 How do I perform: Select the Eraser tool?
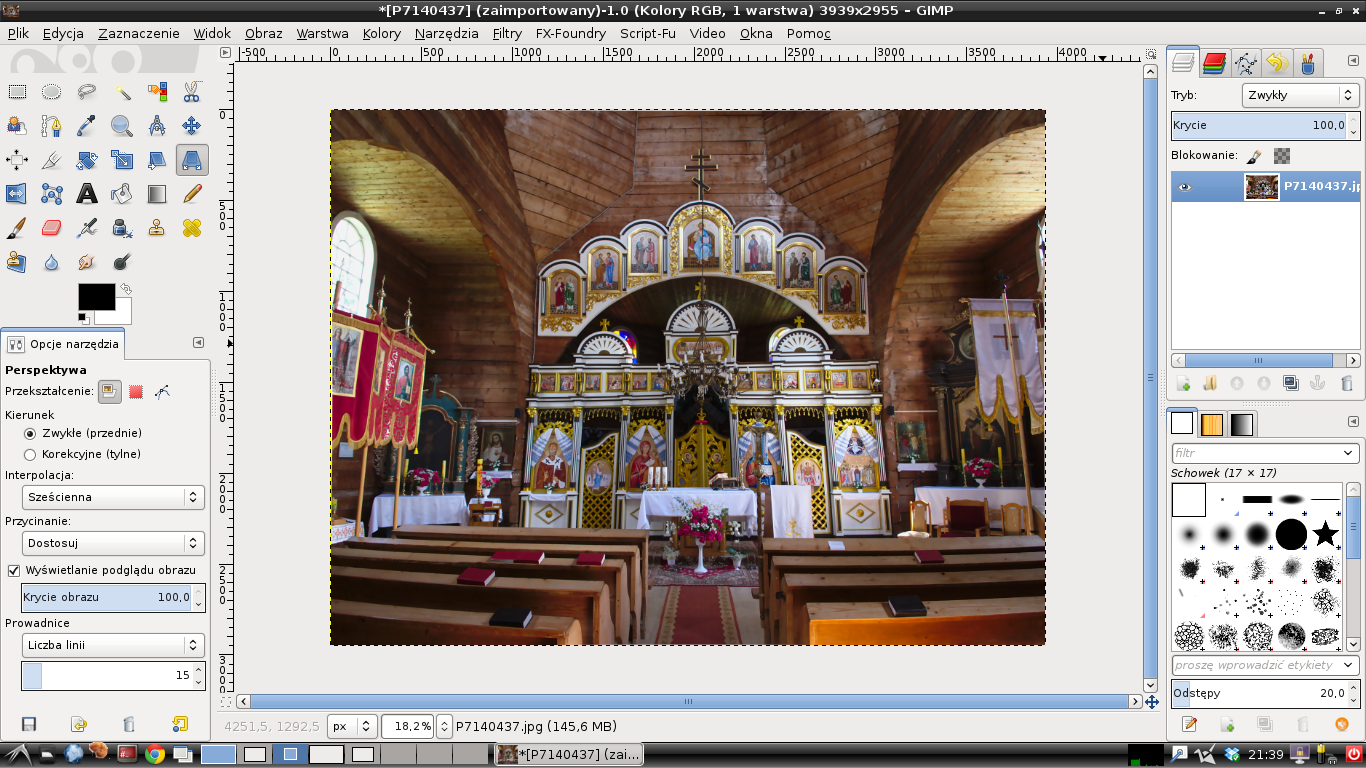pos(52,228)
